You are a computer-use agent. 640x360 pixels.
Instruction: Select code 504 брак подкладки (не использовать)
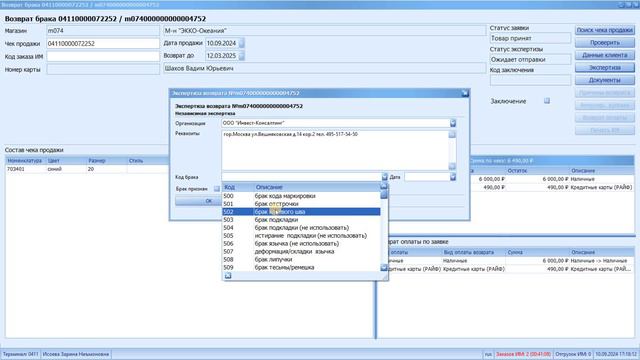pyautogui.click(x=301, y=228)
